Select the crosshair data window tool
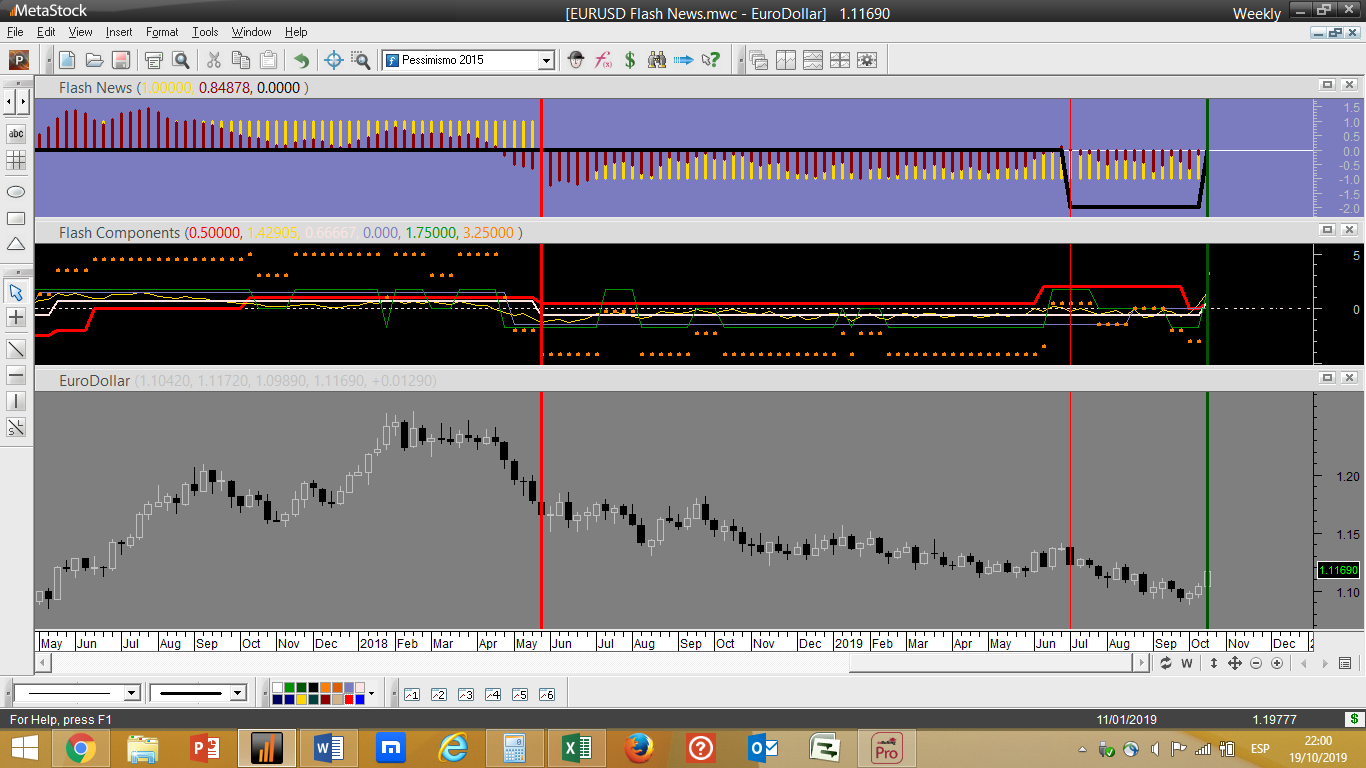Image resolution: width=1366 pixels, height=768 pixels. (x=334, y=60)
